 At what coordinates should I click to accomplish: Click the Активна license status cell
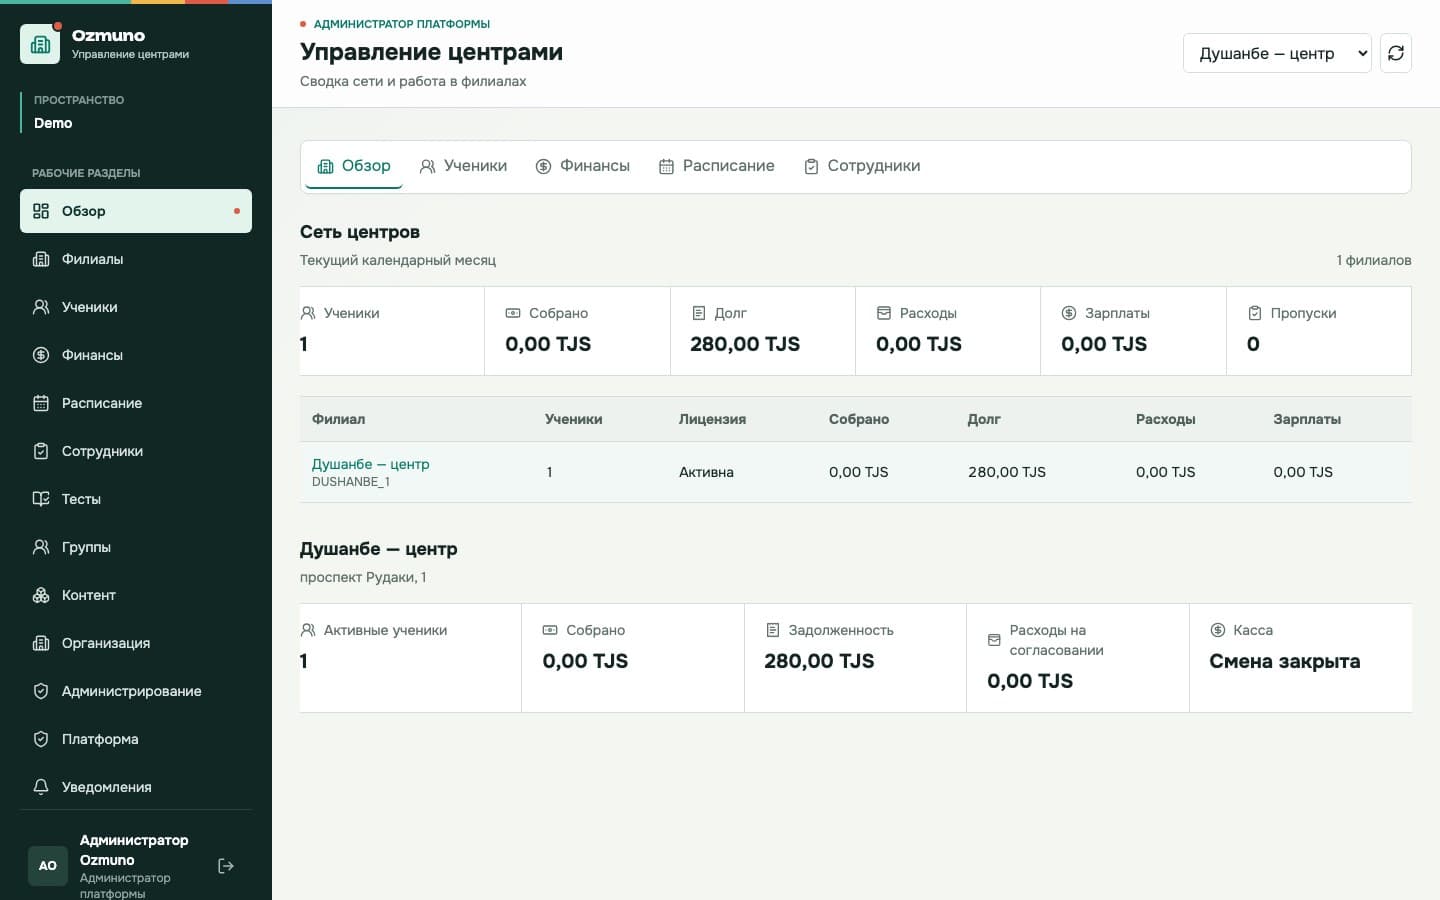[706, 472]
